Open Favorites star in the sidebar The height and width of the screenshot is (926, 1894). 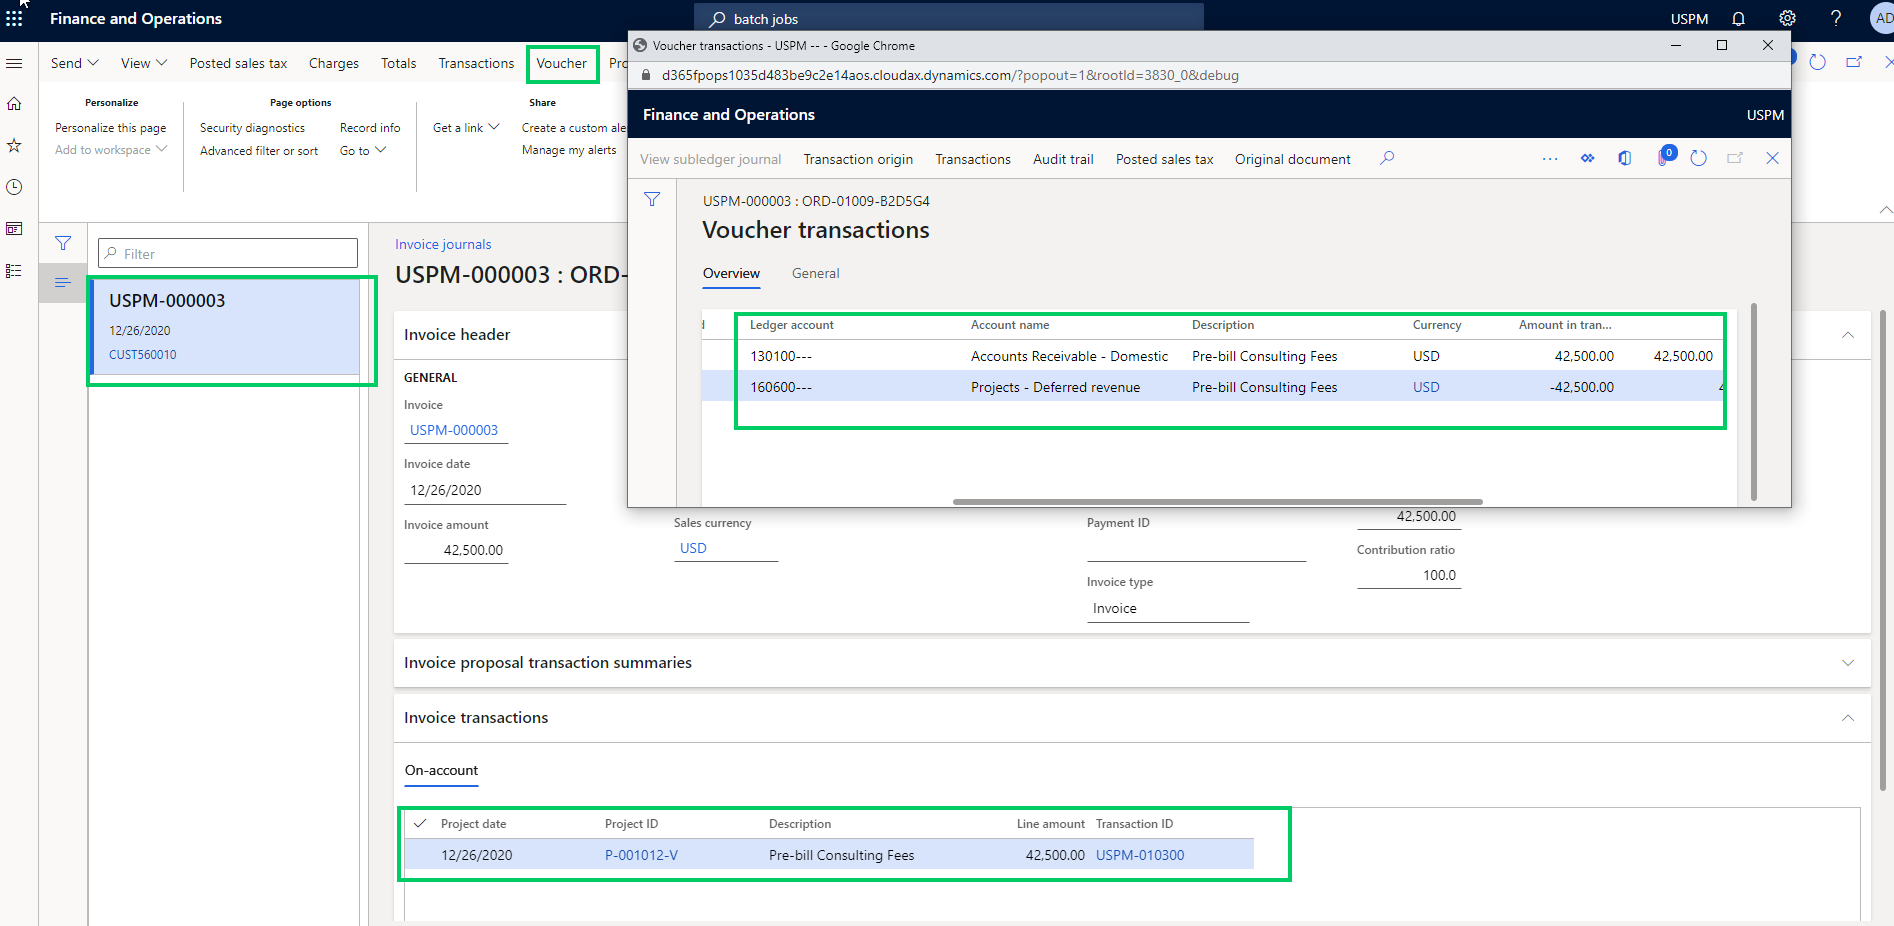click(14, 146)
